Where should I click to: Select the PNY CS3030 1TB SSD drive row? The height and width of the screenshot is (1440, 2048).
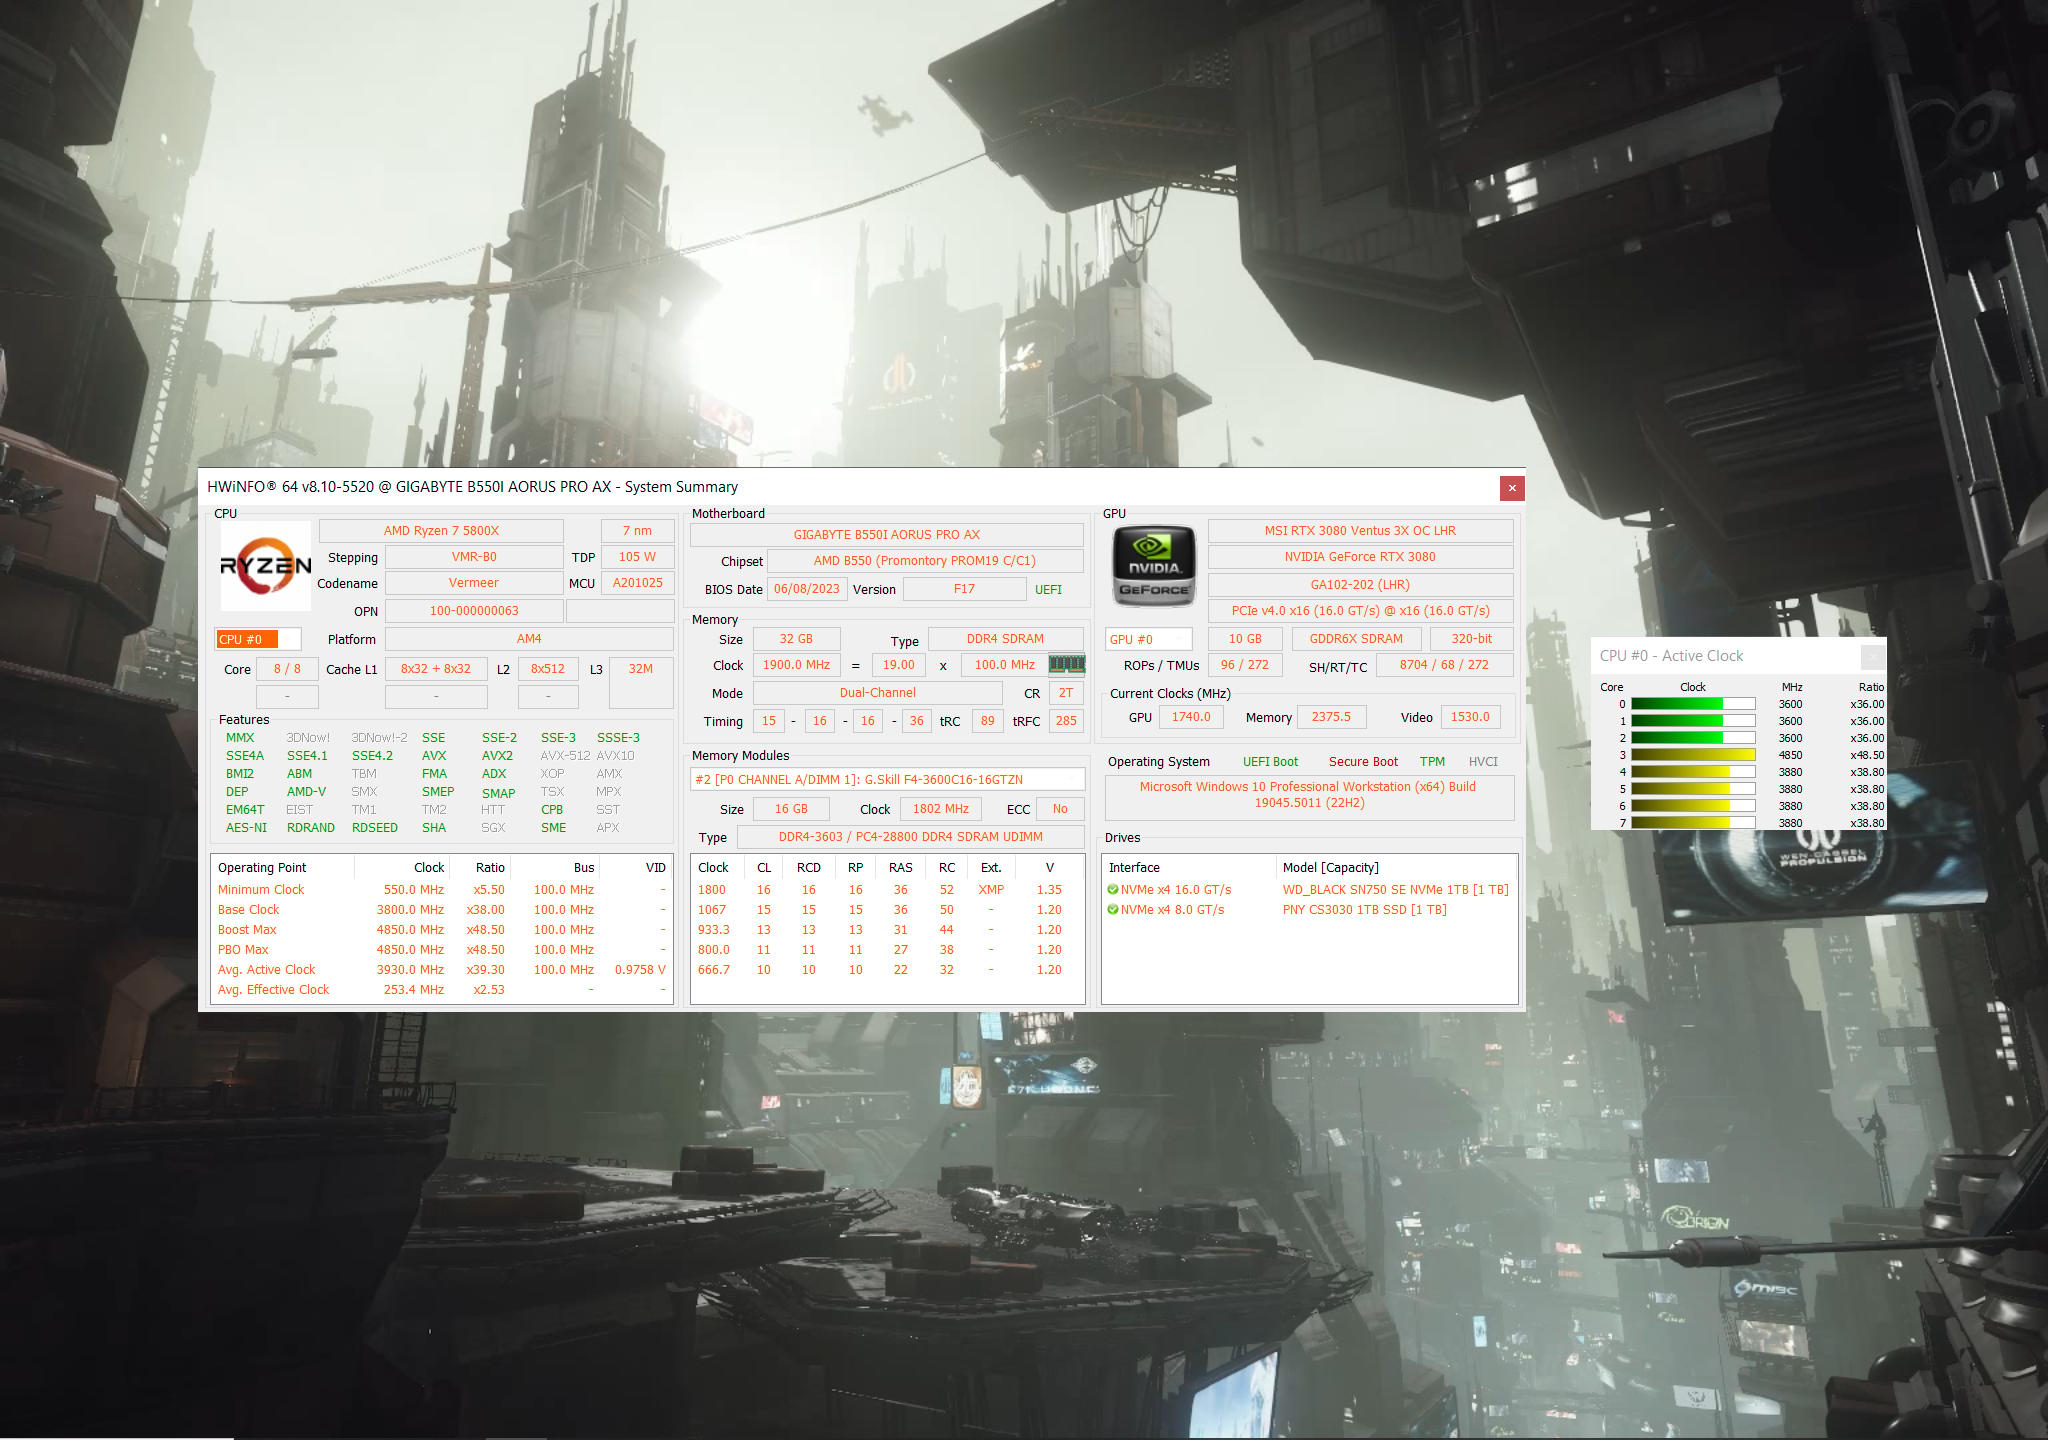1309,910
